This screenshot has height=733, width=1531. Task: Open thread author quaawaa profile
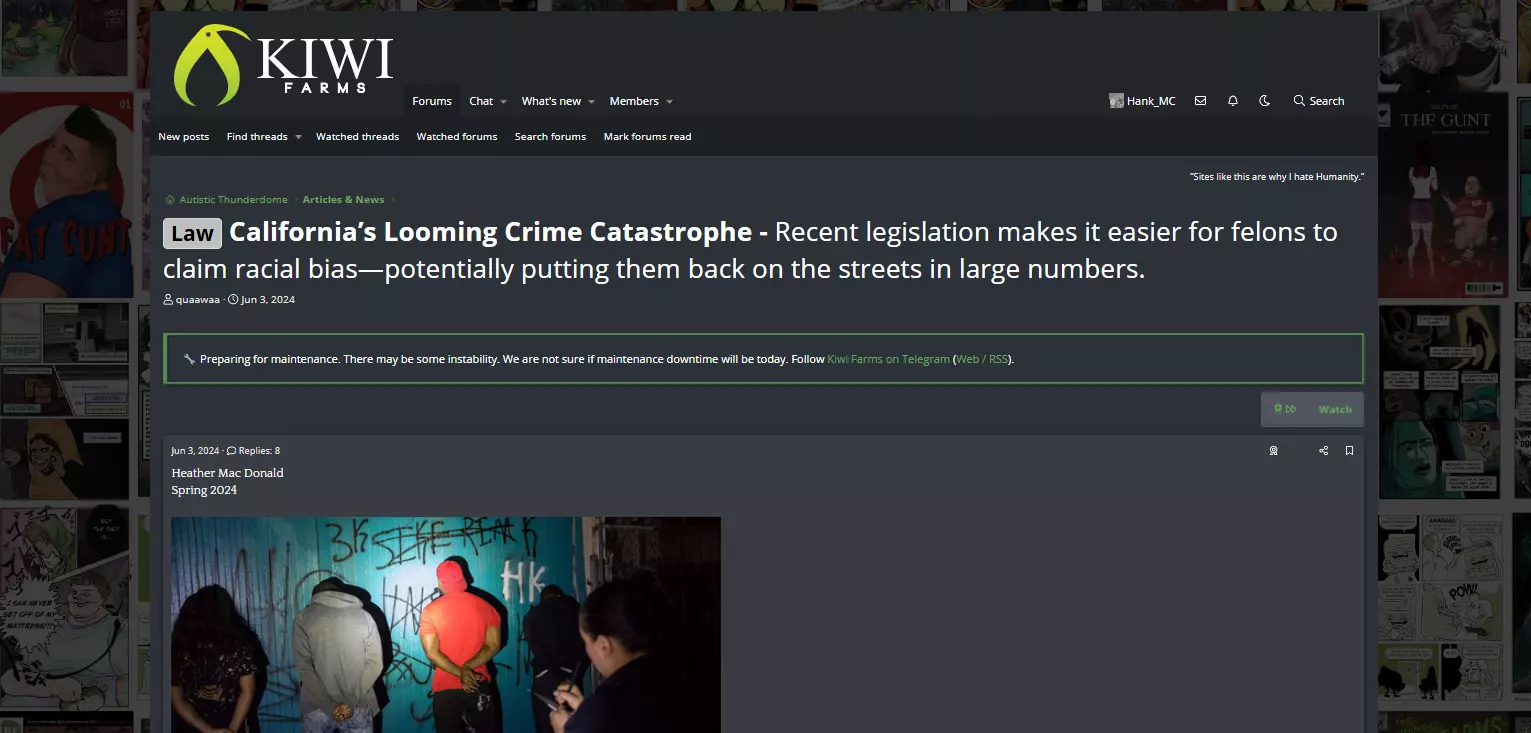[x=198, y=300]
